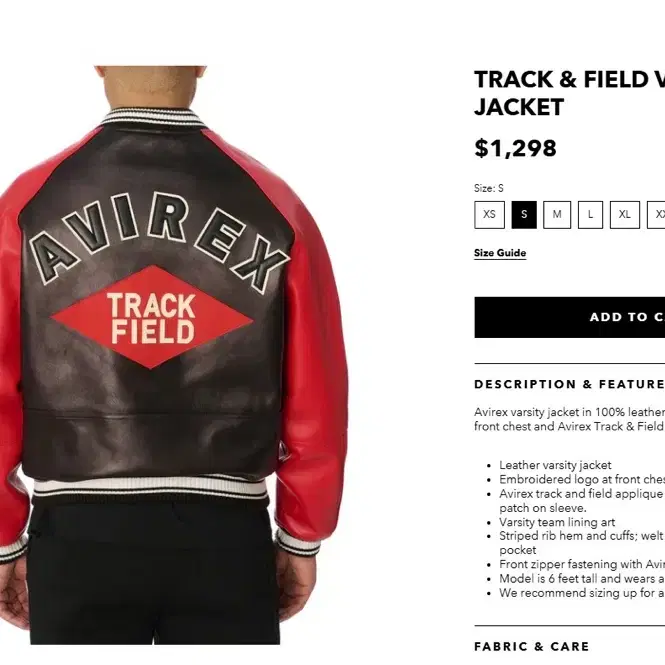Choose size XL

coord(625,215)
